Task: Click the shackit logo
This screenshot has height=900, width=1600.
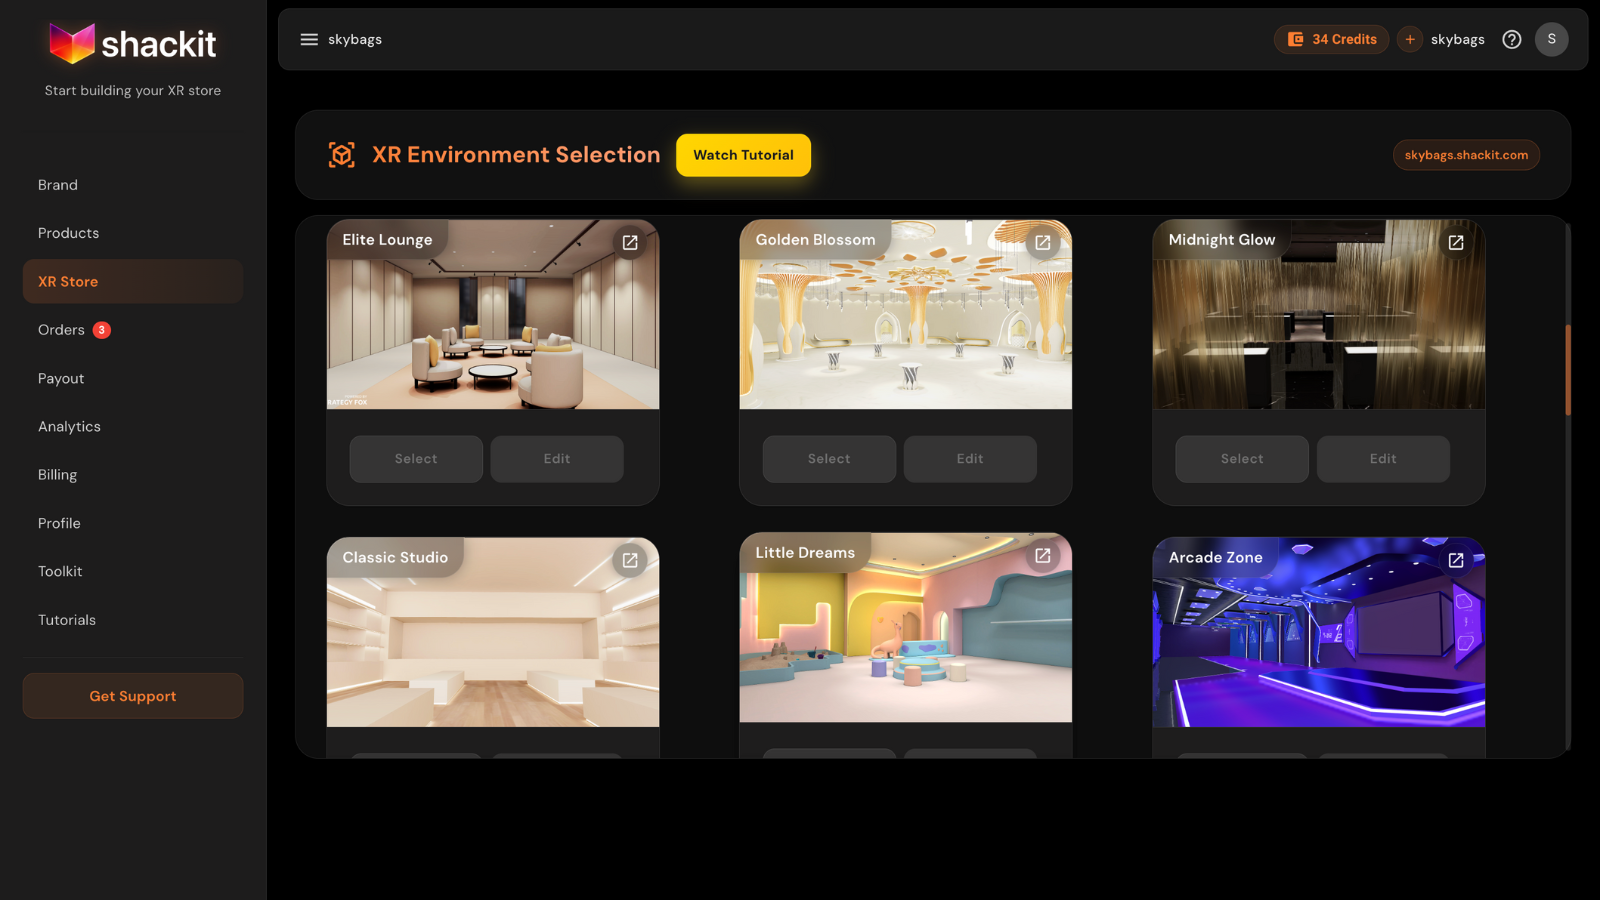Action: 133,42
